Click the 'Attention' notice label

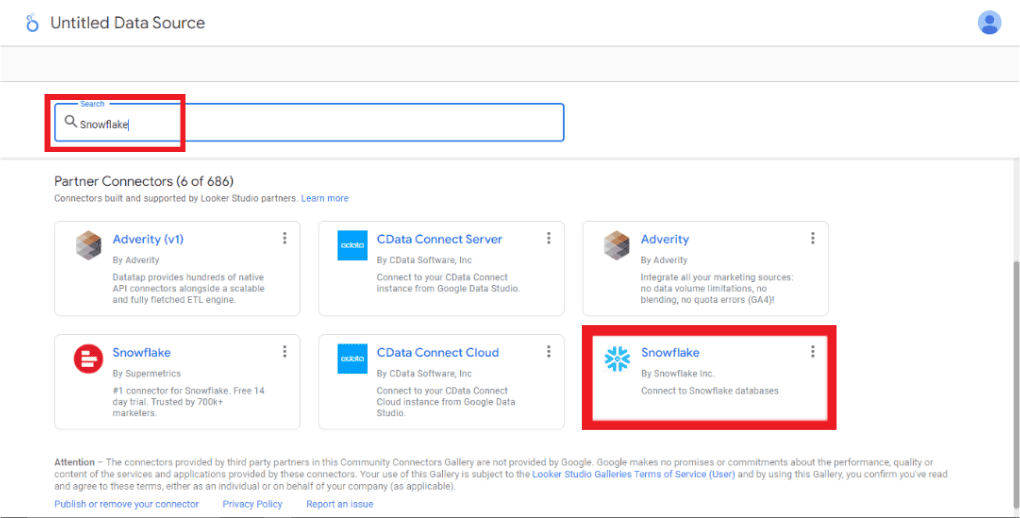point(74,462)
